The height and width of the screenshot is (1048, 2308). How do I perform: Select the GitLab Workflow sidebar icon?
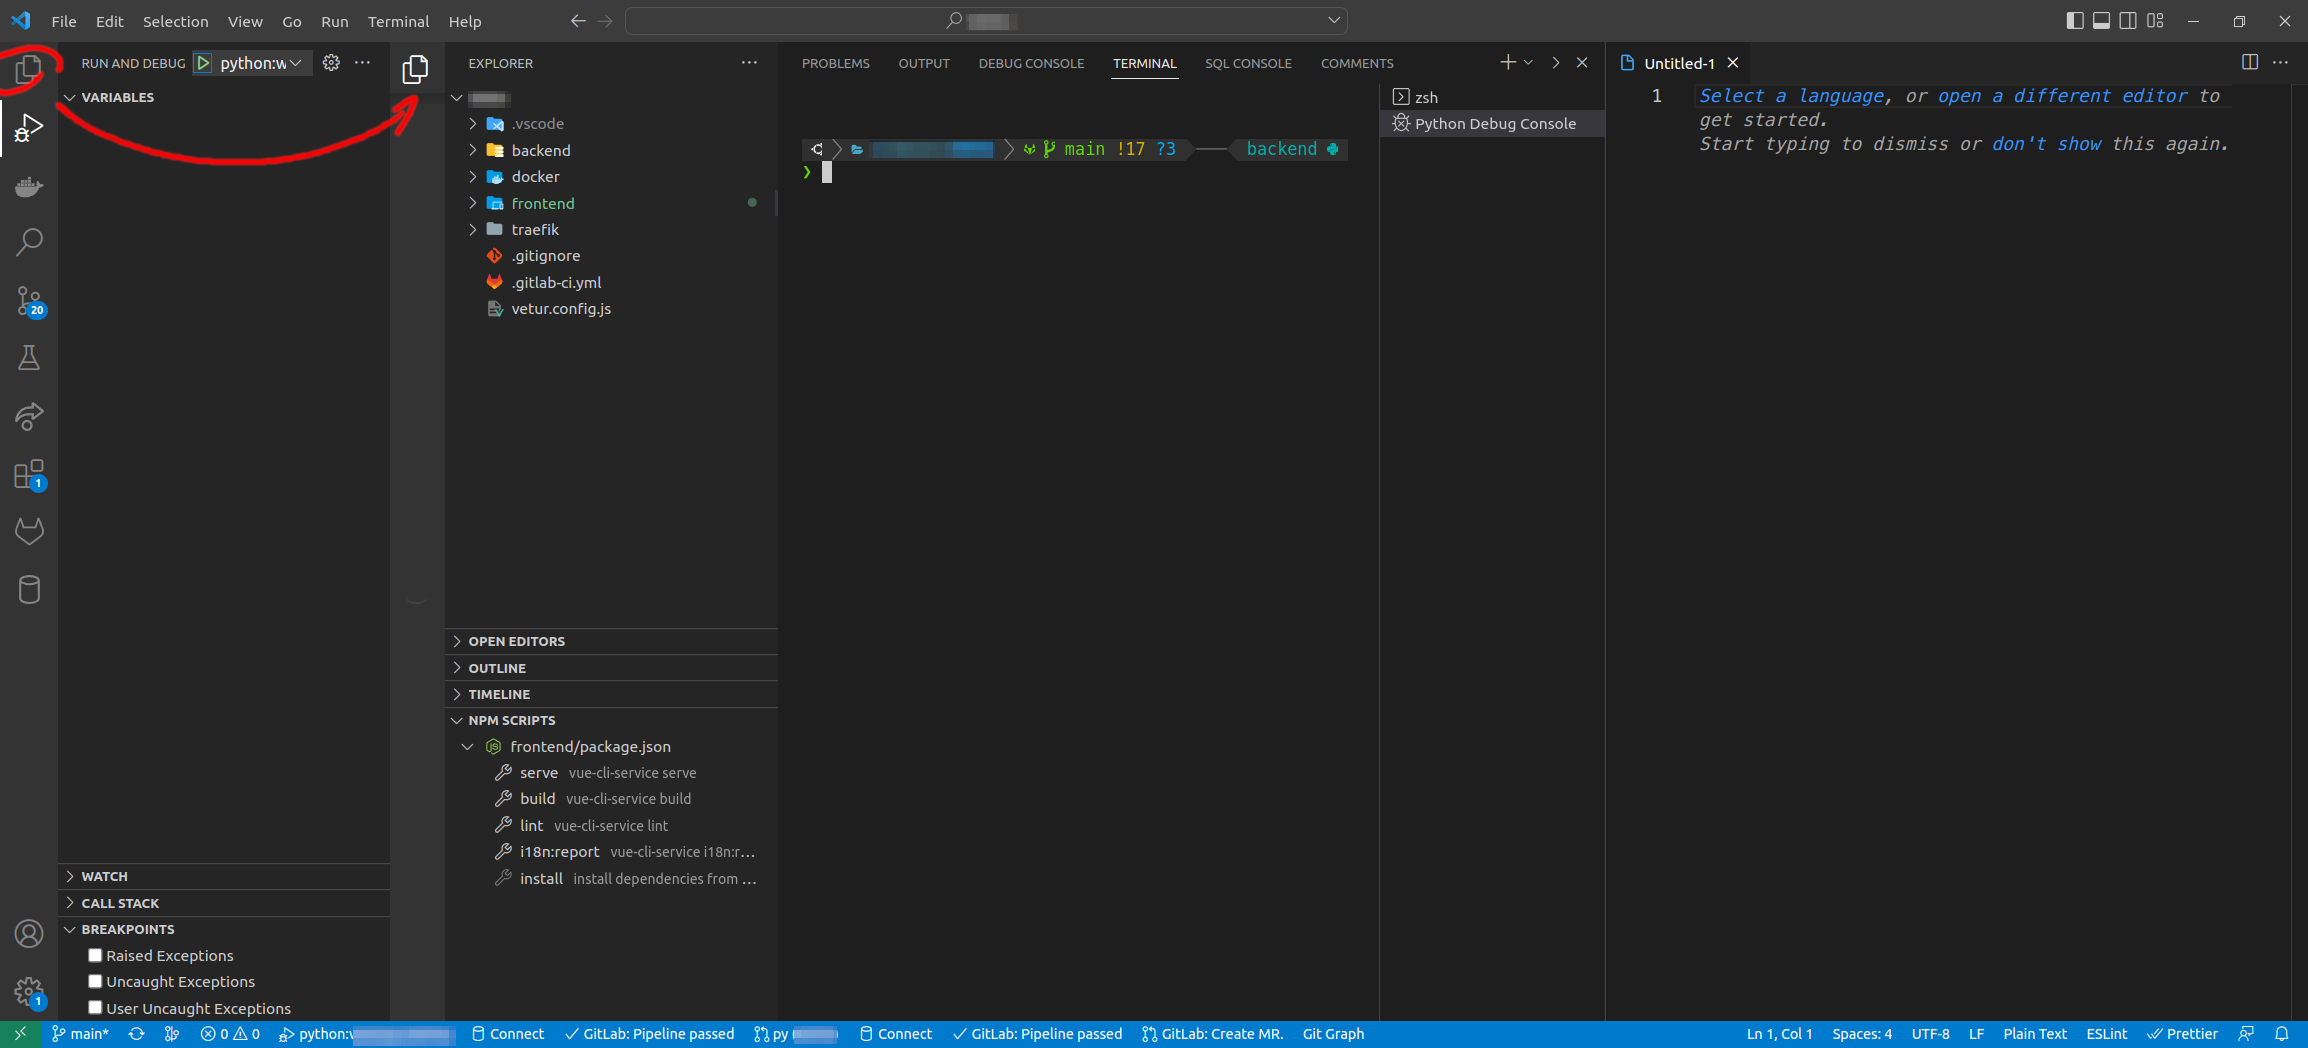tap(29, 531)
